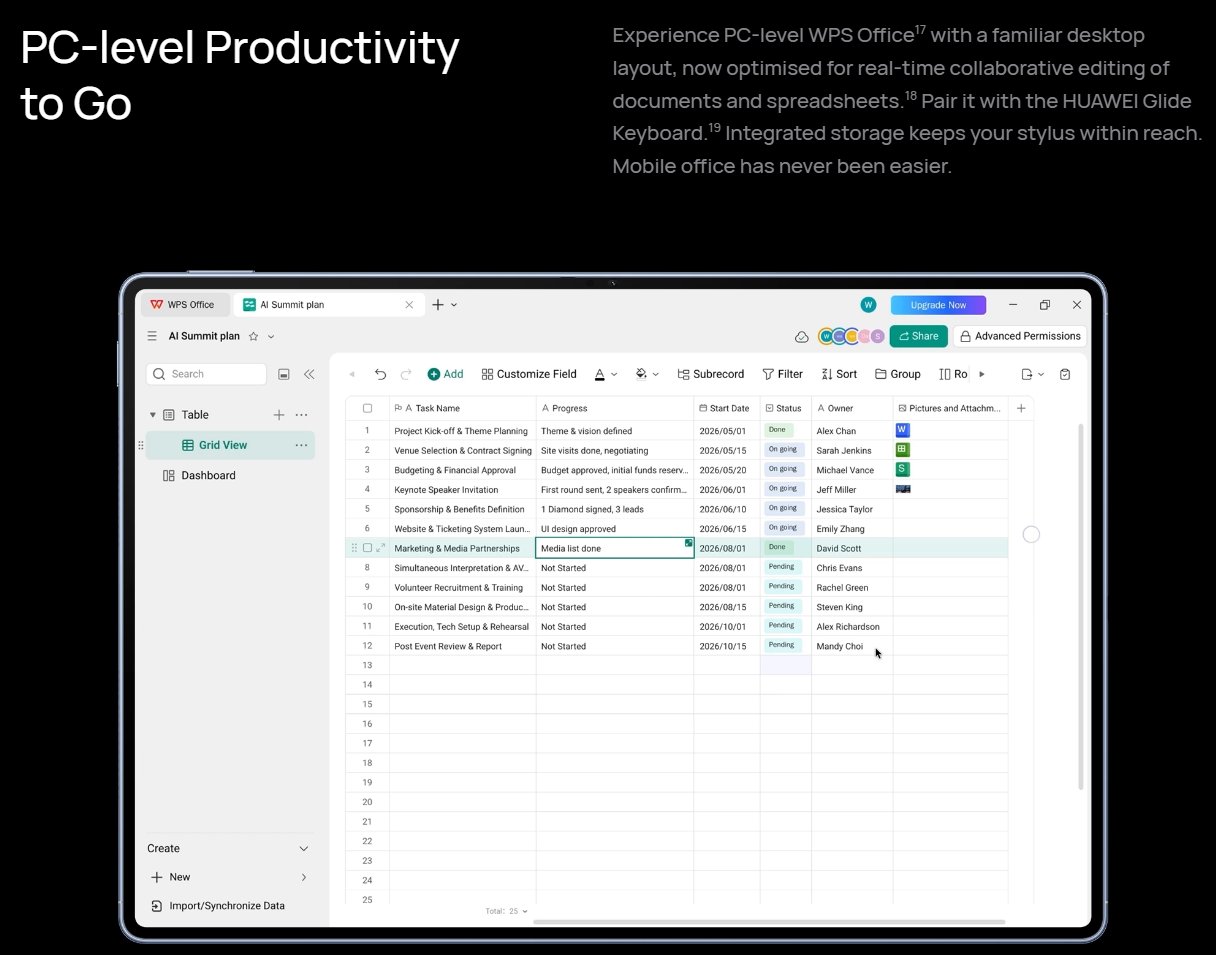Open the spreadsheet attachment in Sarah Jenkins' row
The height and width of the screenshot is (955, 1216).
click(x=902, y=450)
